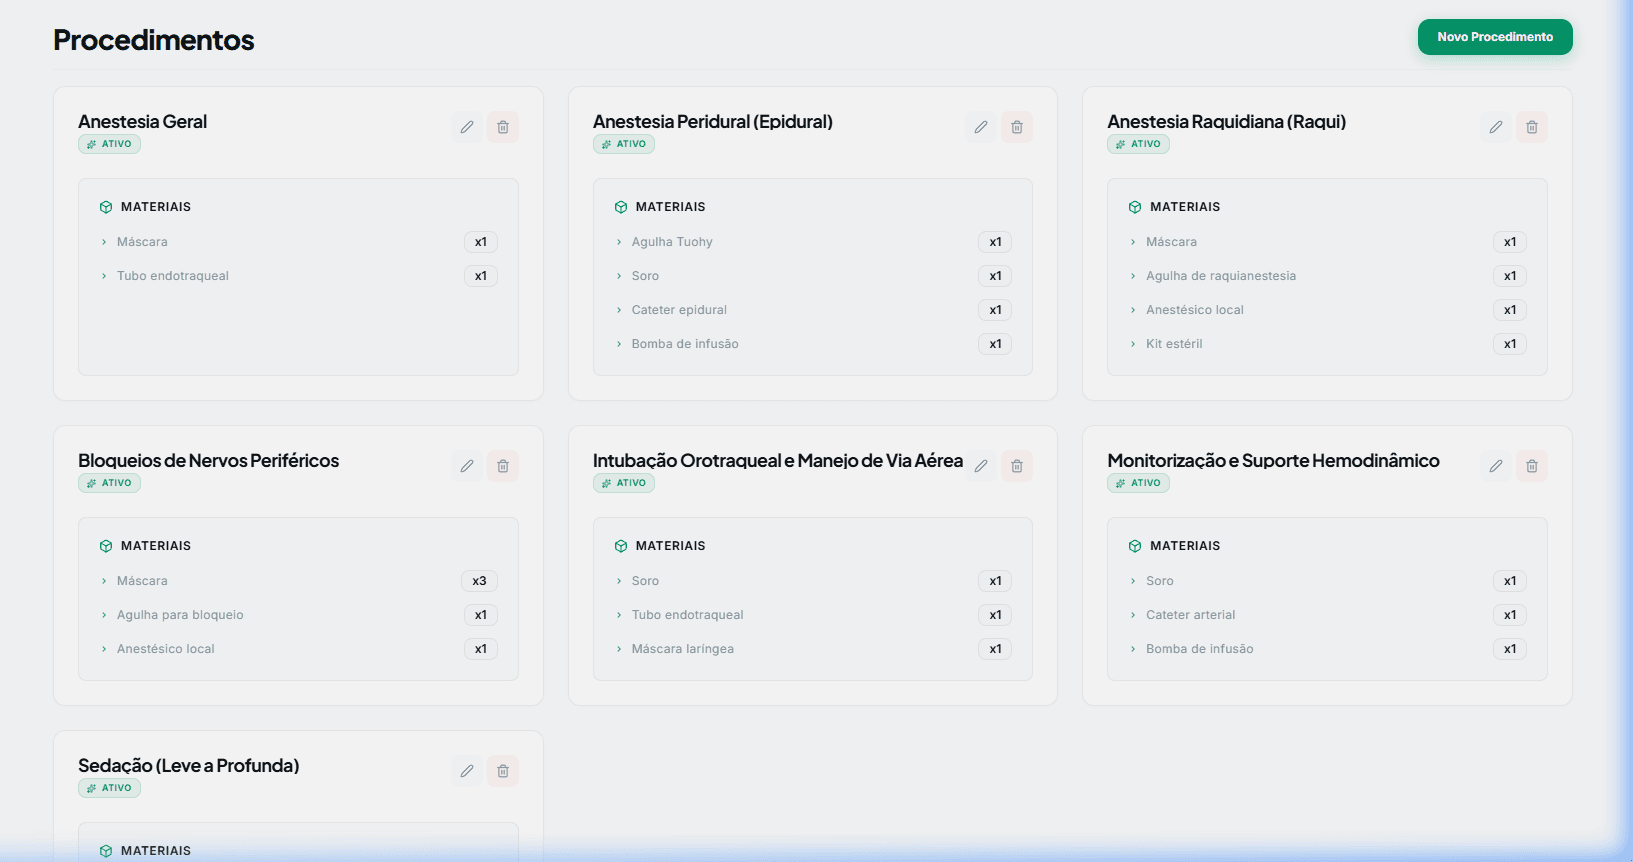Screen dimensions: 1633x862
Task: Delete the Sedação (Leve a Profunda) procedure
Action: pos(503,771)
